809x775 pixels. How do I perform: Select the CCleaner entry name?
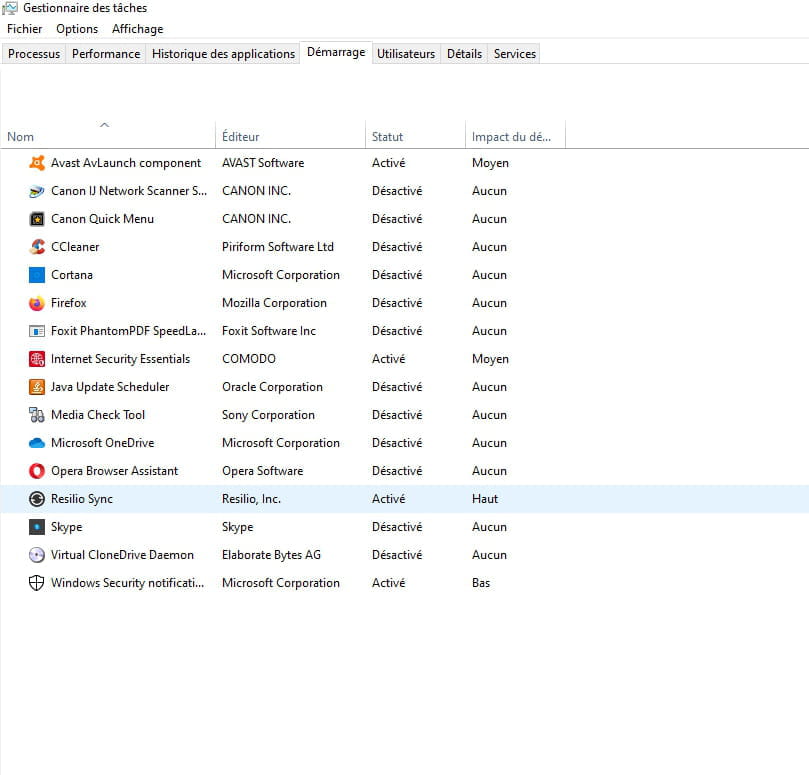tap(75, 247)
